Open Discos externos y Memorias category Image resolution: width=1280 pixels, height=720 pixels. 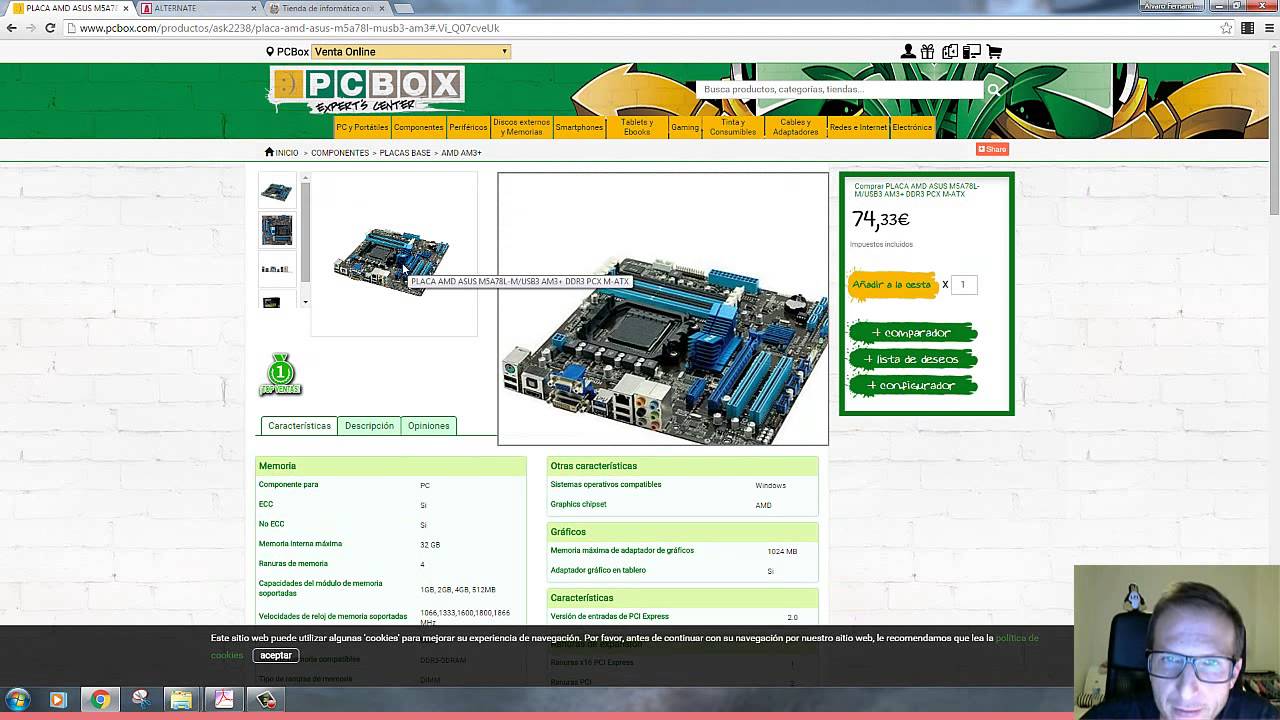[x=521, y=127]
